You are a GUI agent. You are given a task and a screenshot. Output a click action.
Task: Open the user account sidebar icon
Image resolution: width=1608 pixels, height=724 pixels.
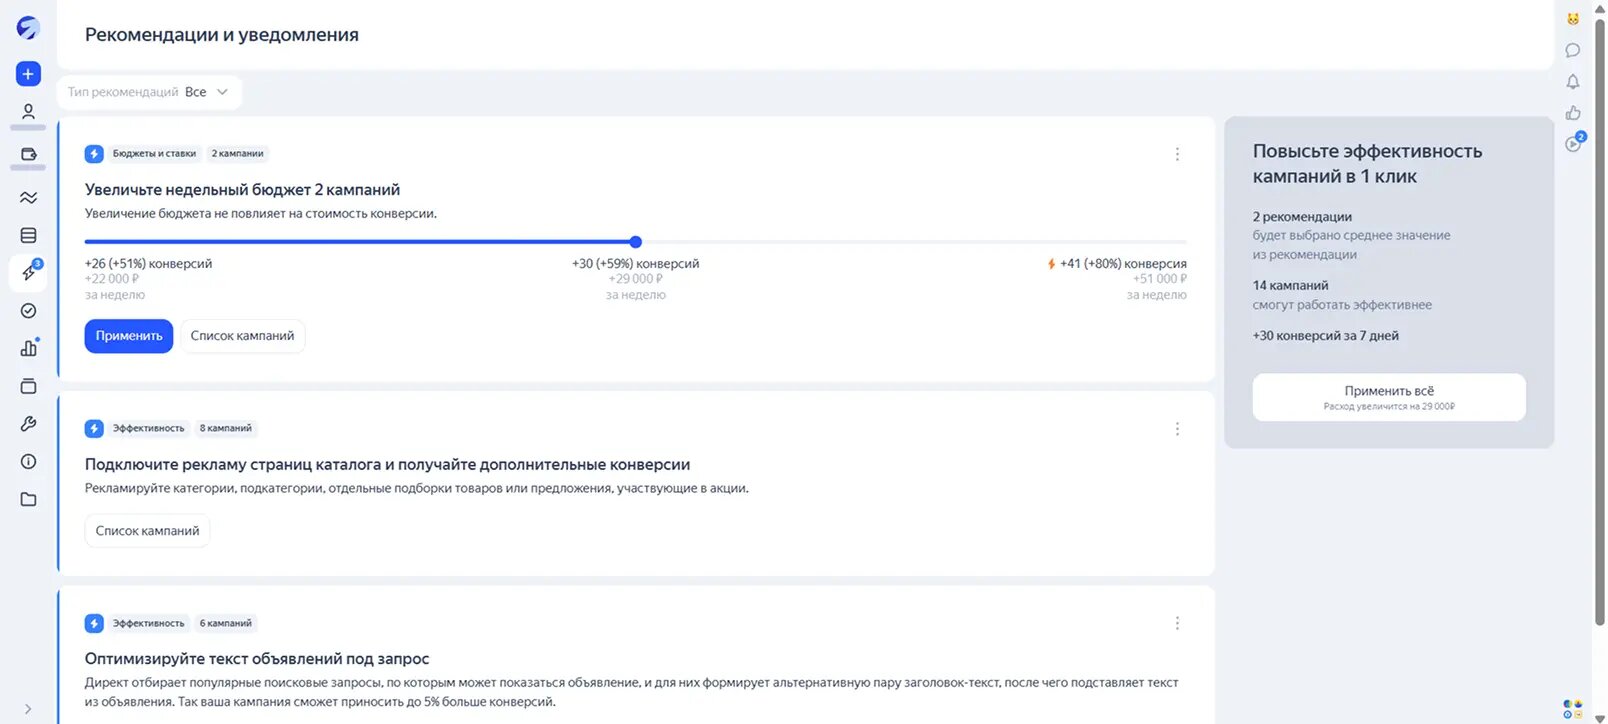[28, 112]
